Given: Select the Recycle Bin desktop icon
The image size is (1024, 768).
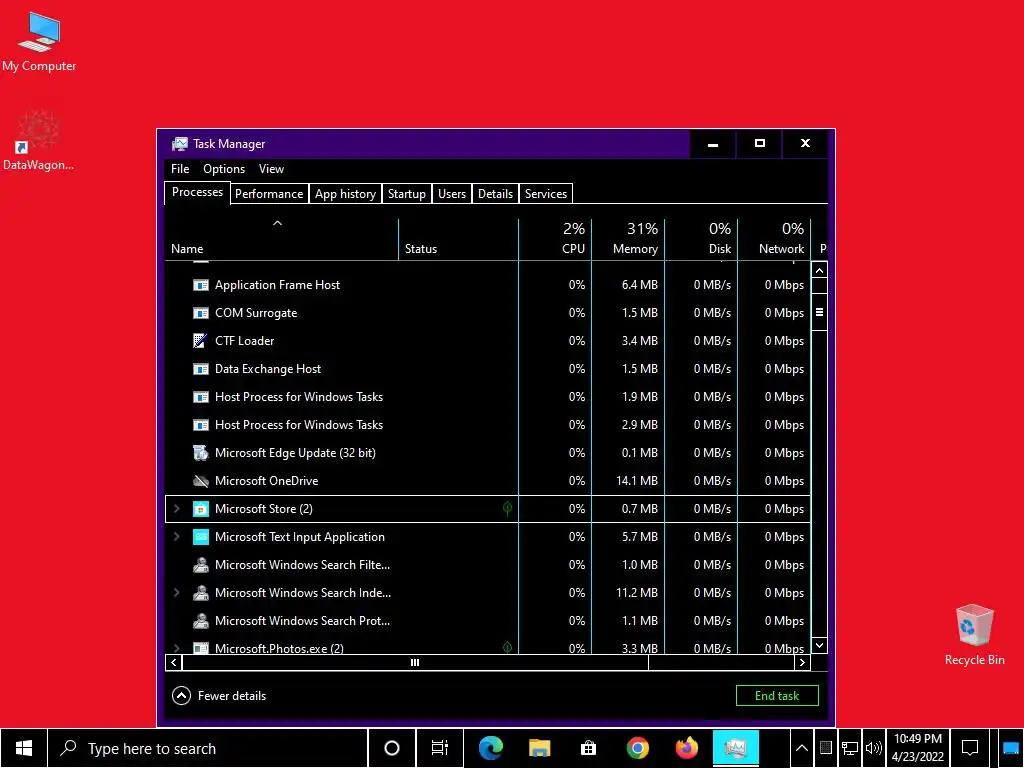Looking at the screenshot, I should (x=974, y=634).
